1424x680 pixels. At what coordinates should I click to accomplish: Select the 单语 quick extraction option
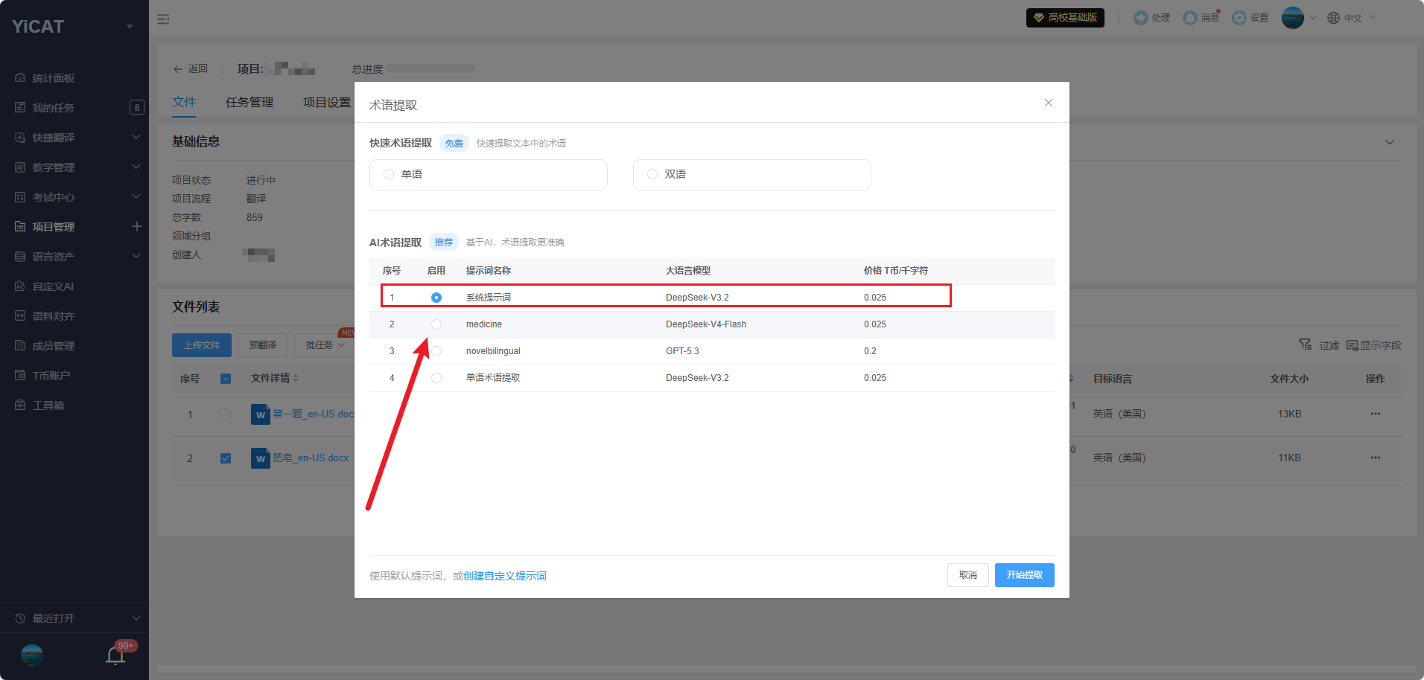488,174
